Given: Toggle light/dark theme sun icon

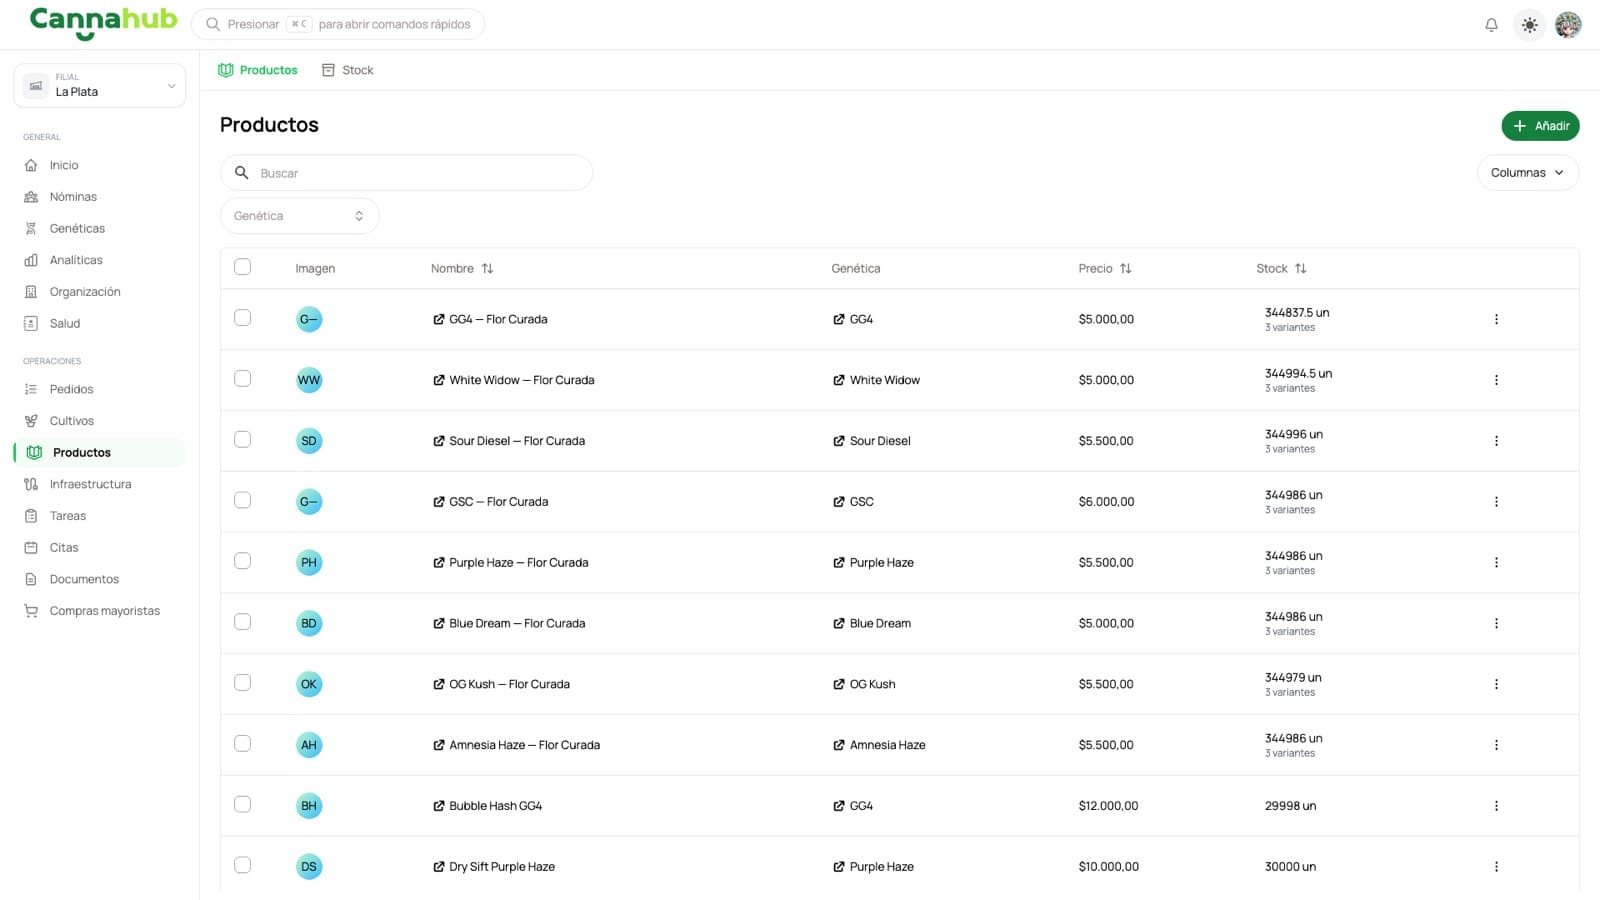Looking at the screenshot, I should click(1529, 25).
